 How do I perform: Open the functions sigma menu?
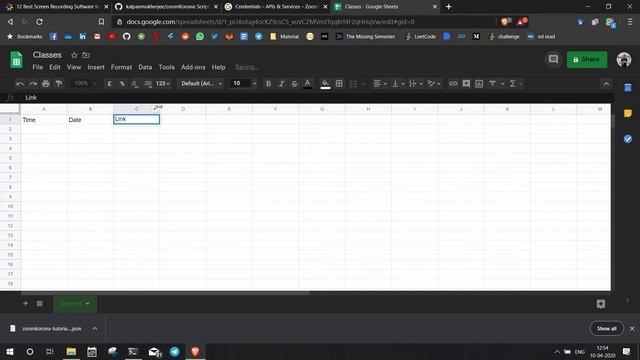point(513,84)
